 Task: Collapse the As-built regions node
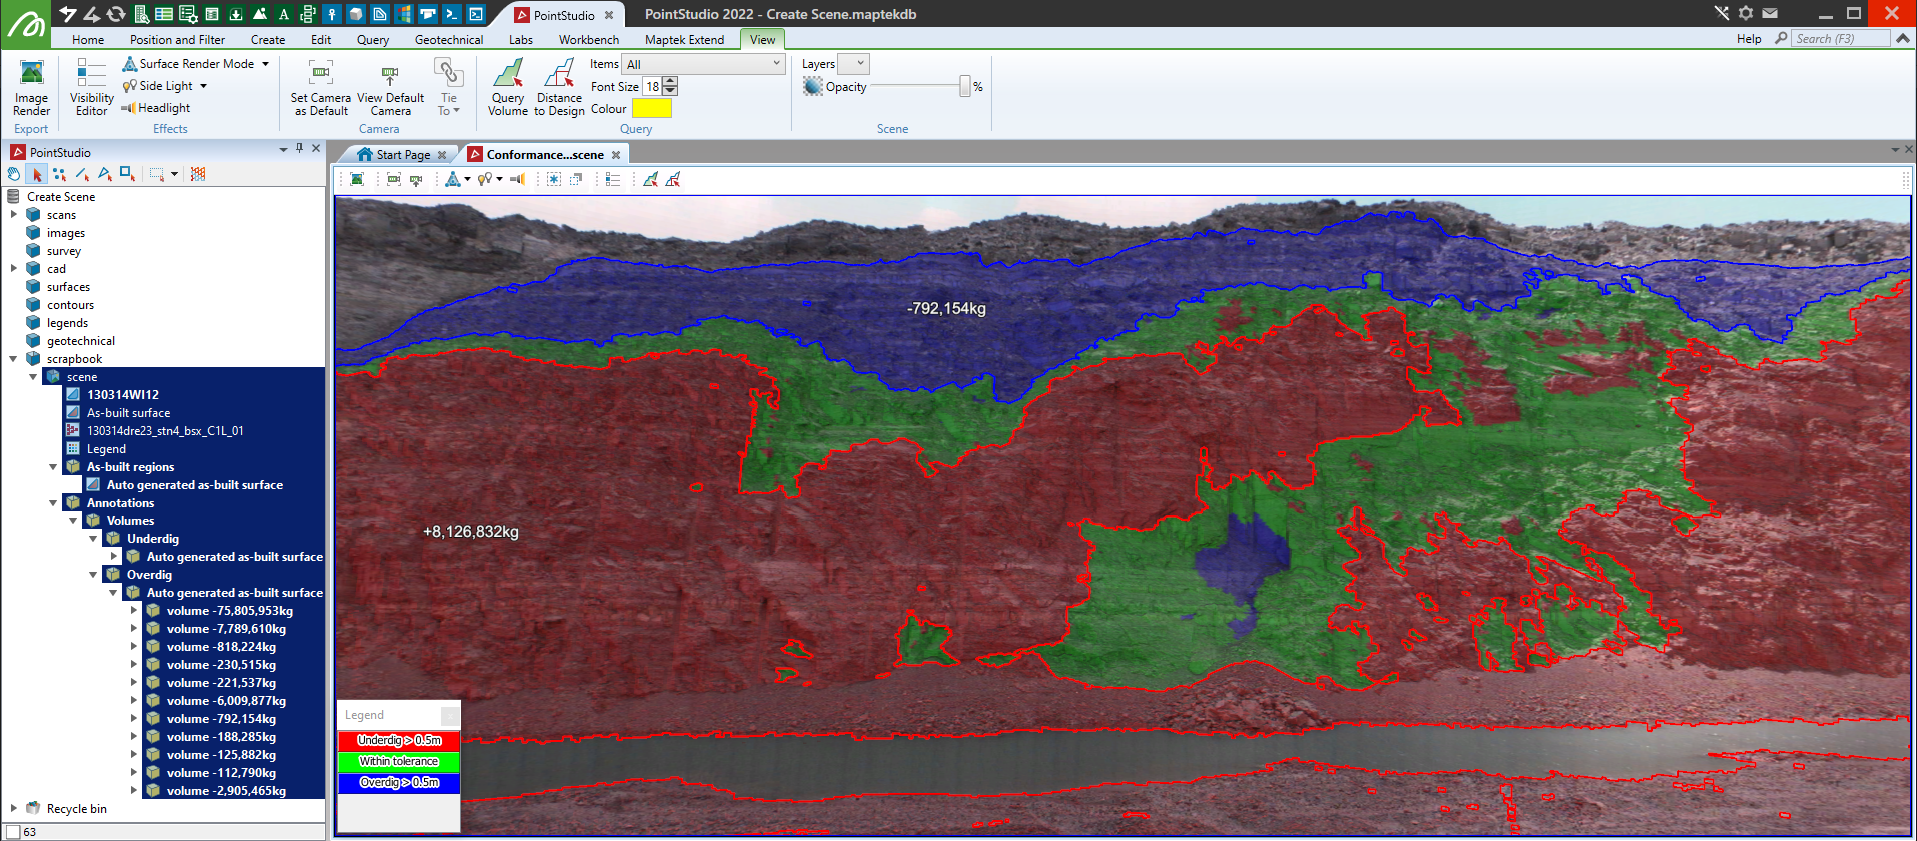click(53, 466)
